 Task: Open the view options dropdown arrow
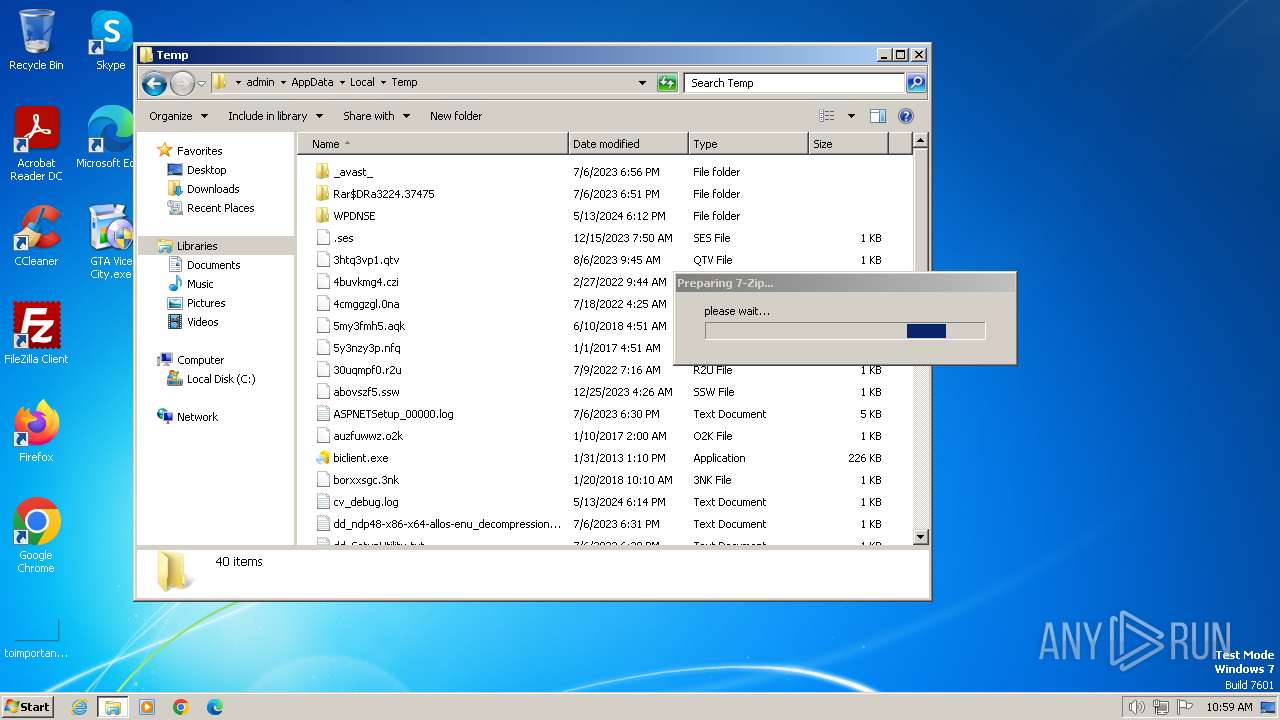click(x=851, y=116)
